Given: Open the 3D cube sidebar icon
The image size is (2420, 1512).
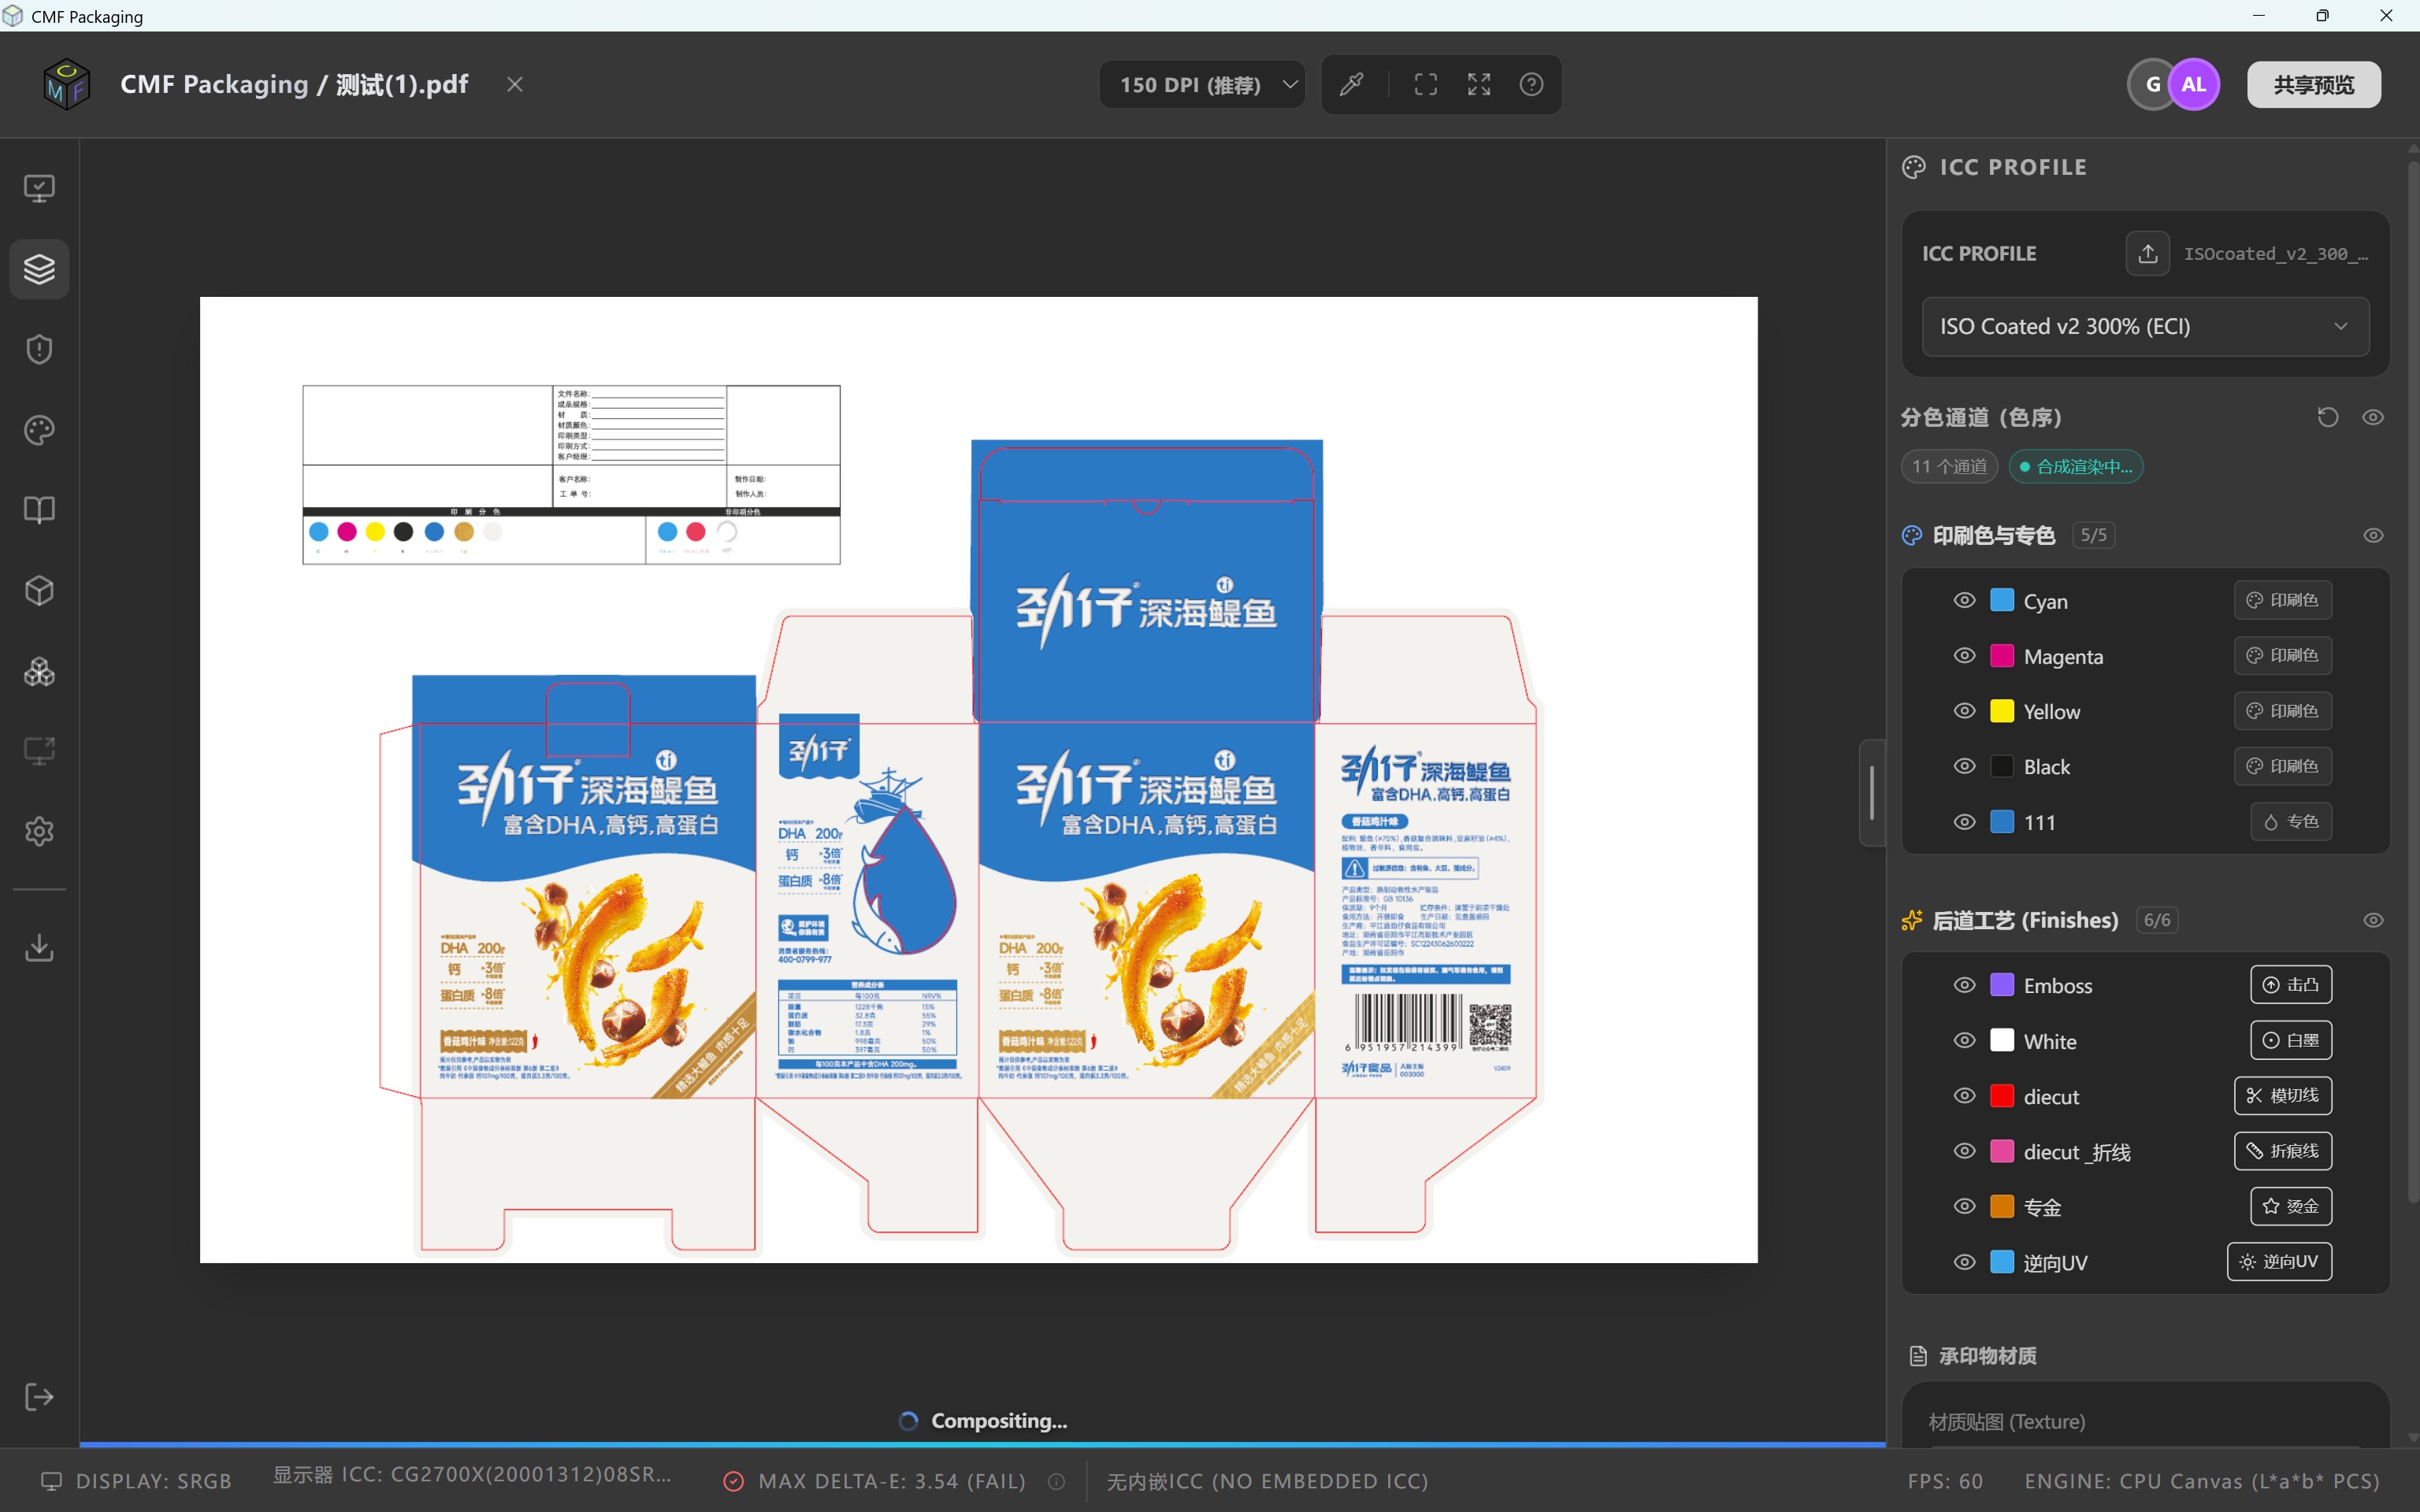Looking at the screenshot, I should (x=39, y=591).
